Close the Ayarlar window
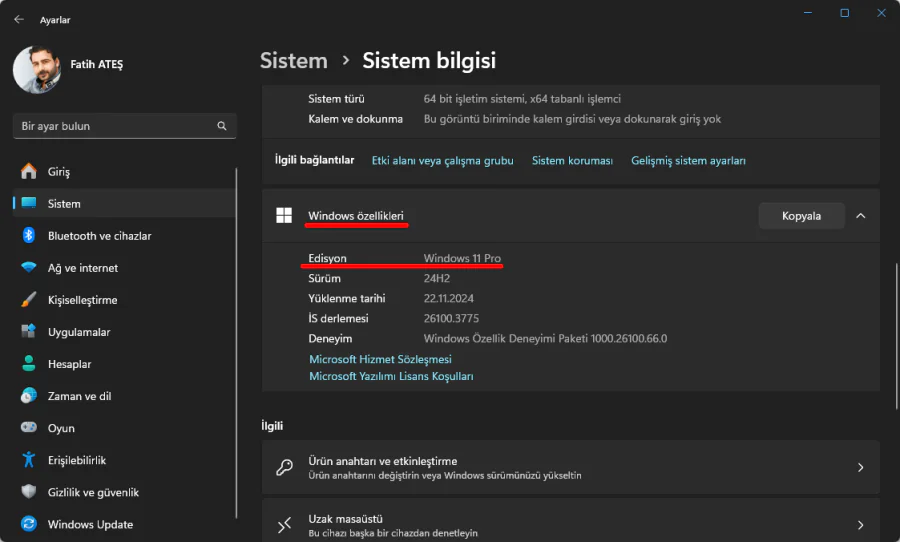 click(881, 13)
